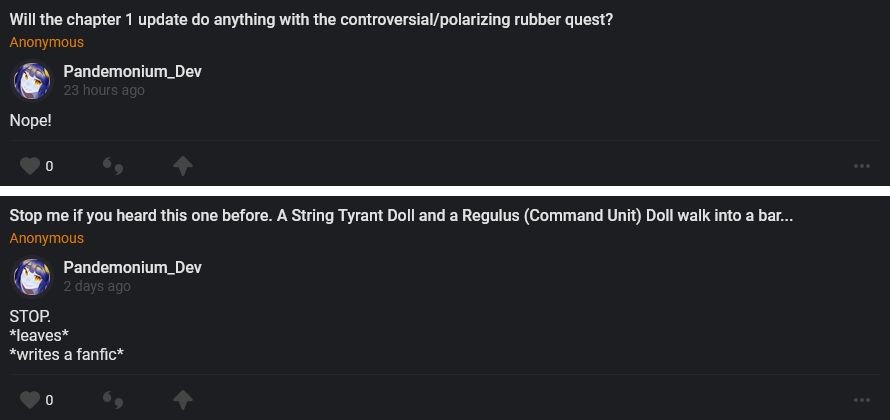Click Pandemonium_Dev's avatar on the String Tyrant answer

[30, 277]
